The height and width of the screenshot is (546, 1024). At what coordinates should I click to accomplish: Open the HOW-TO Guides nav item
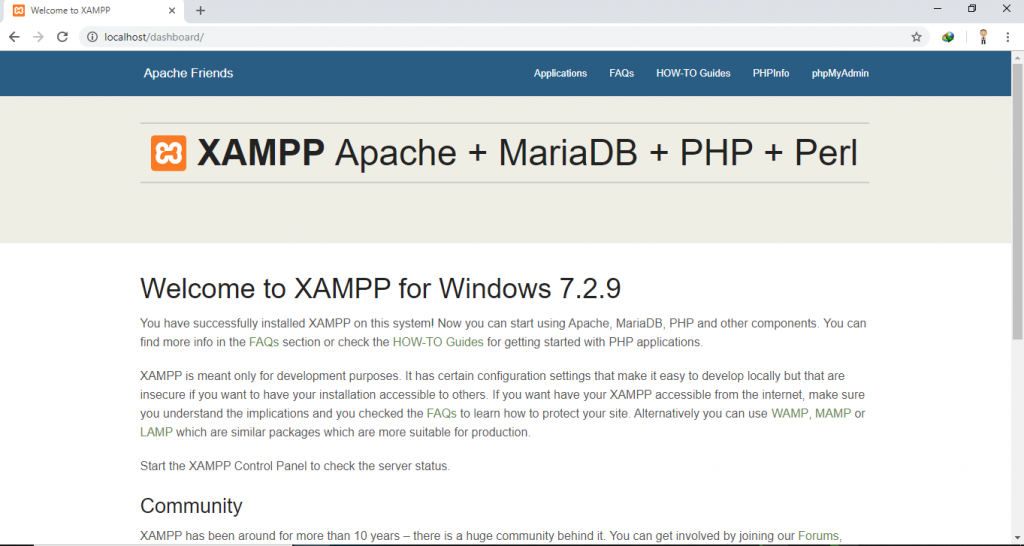(693, 73)
